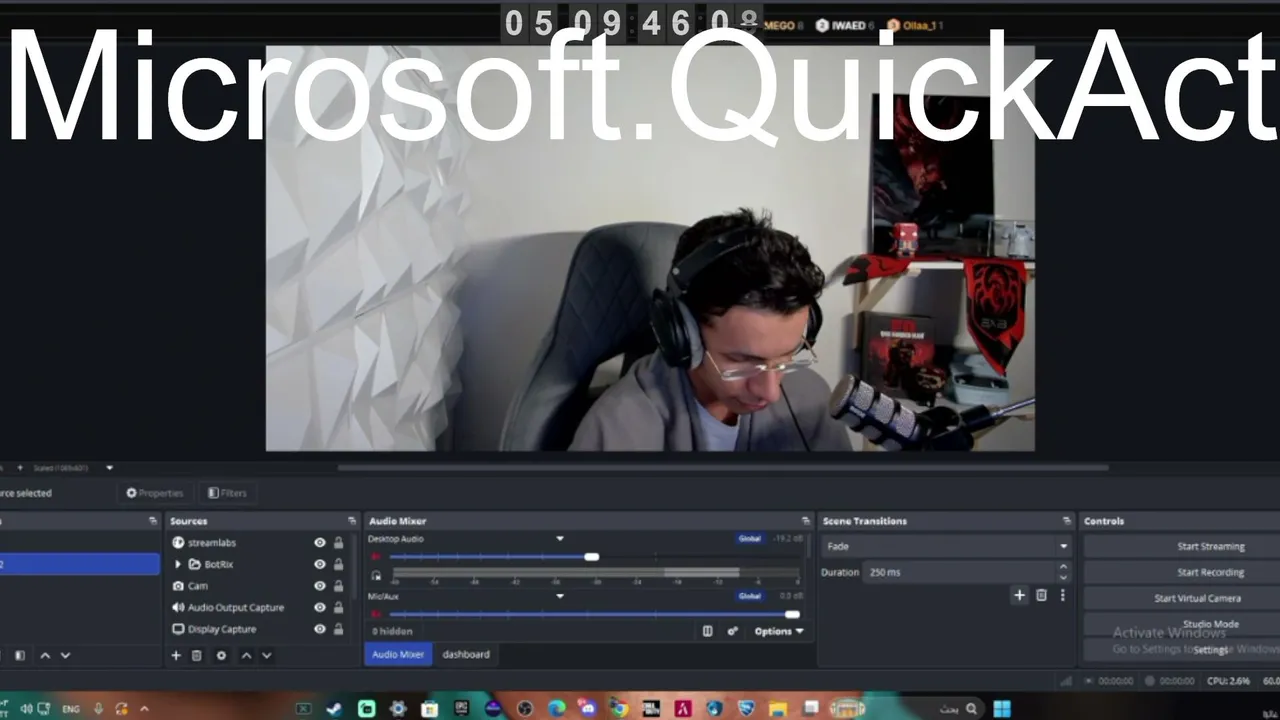
Task: Open Steam from the taskbar
Action: pos(334,709)
